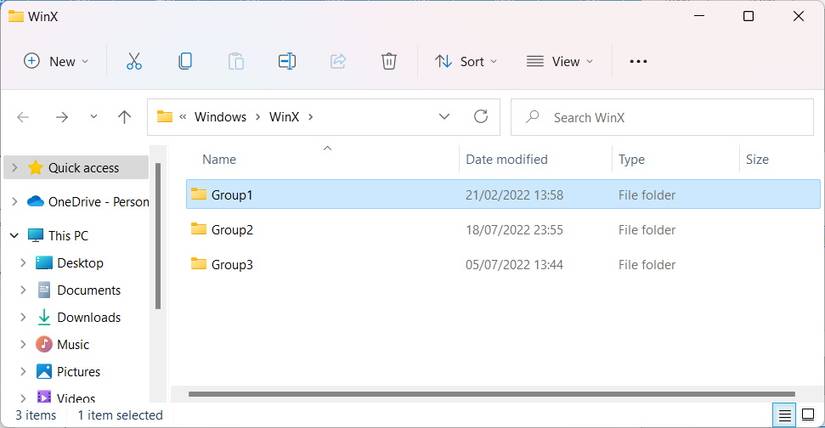Open the Sort options dropdown
This screenshot has height=428, width=825.
466,62
